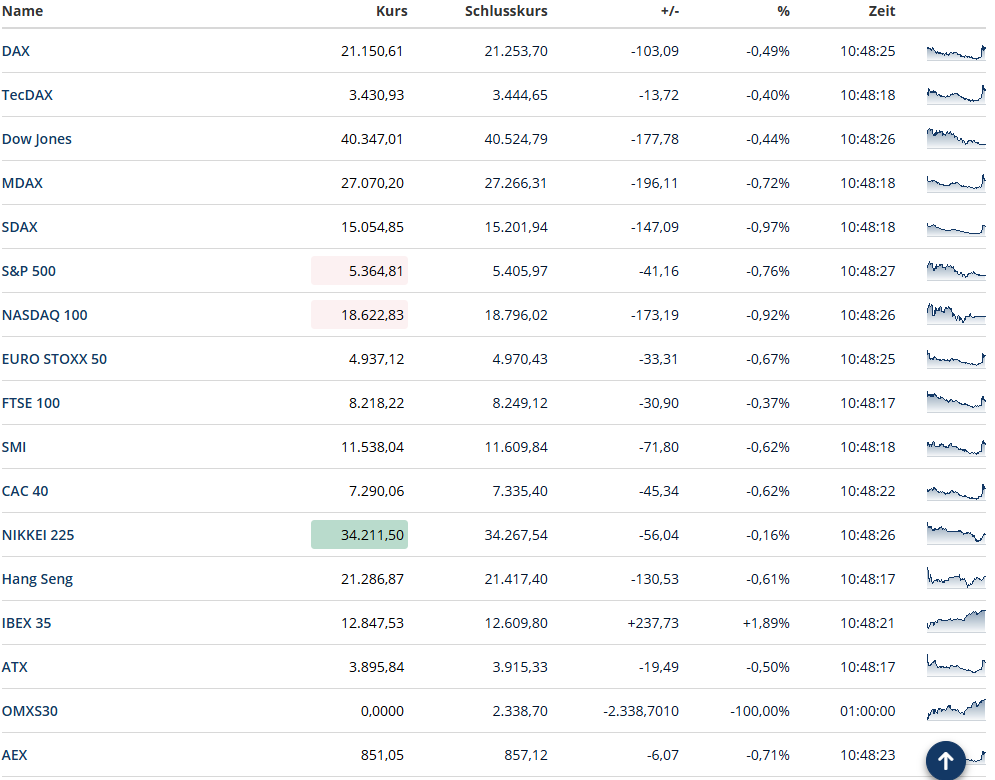This screenshot has width=995, height=780.
Task: Open the AEX index link
Action: (x=15, y=755)
